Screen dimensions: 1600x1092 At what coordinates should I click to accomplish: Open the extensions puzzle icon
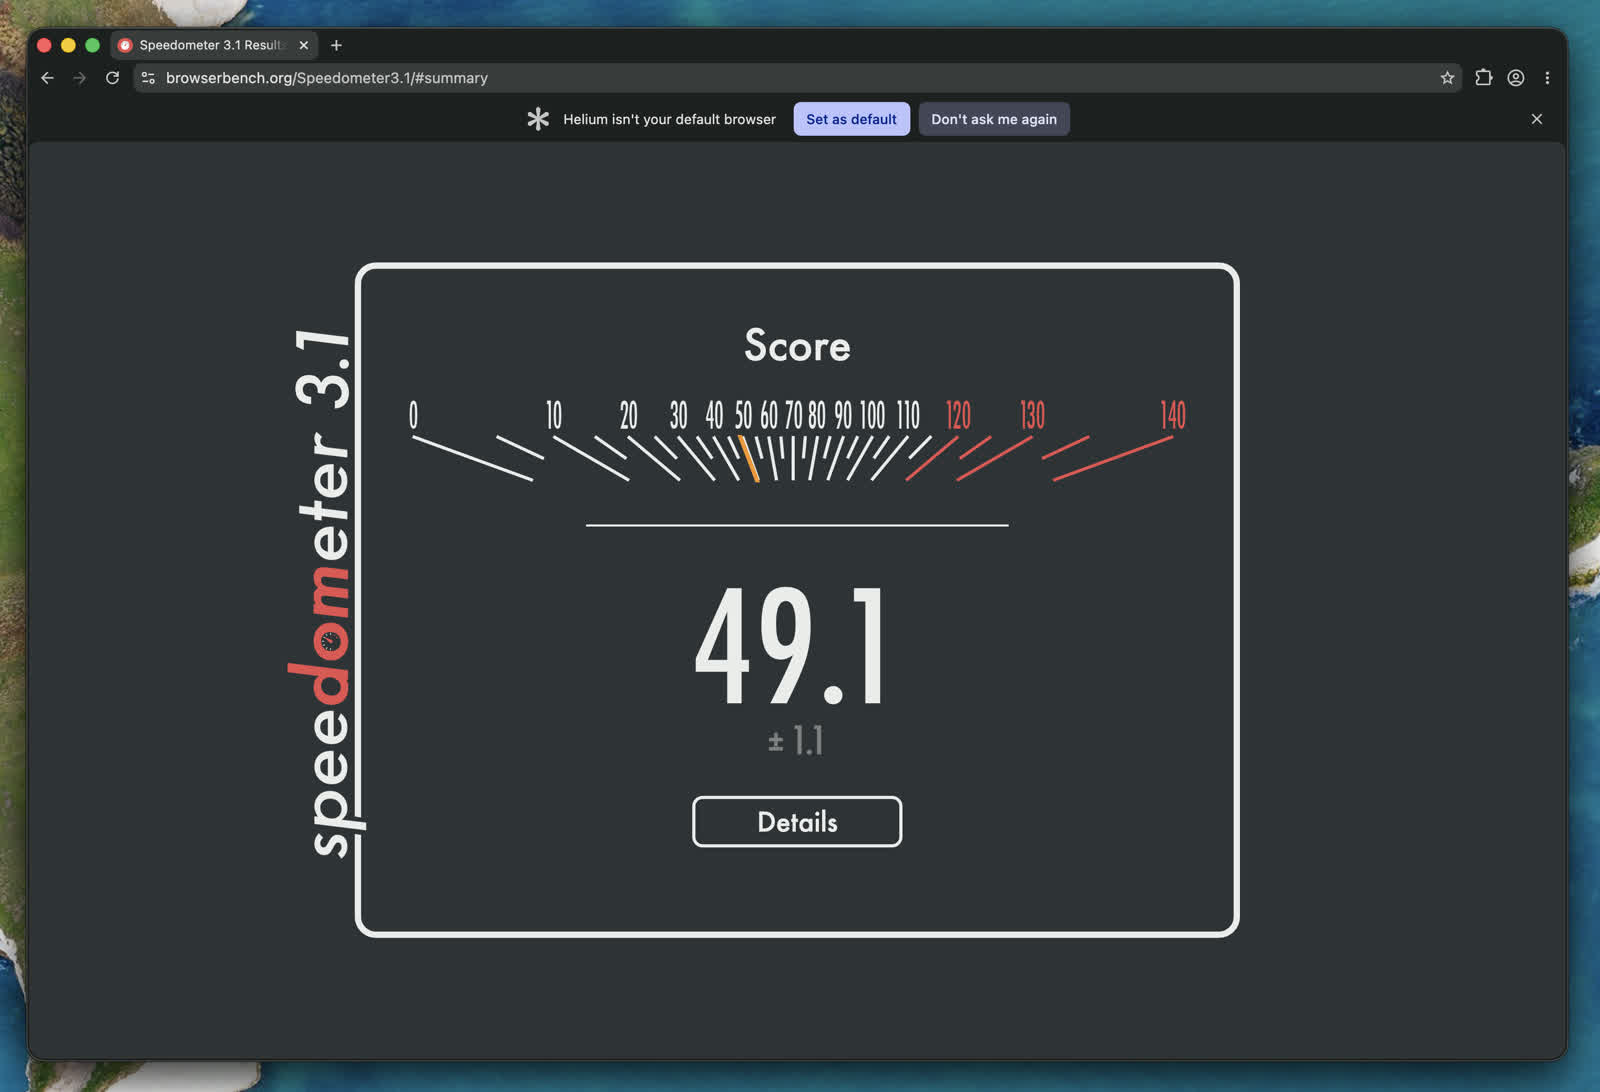(x=1484, y=78)
